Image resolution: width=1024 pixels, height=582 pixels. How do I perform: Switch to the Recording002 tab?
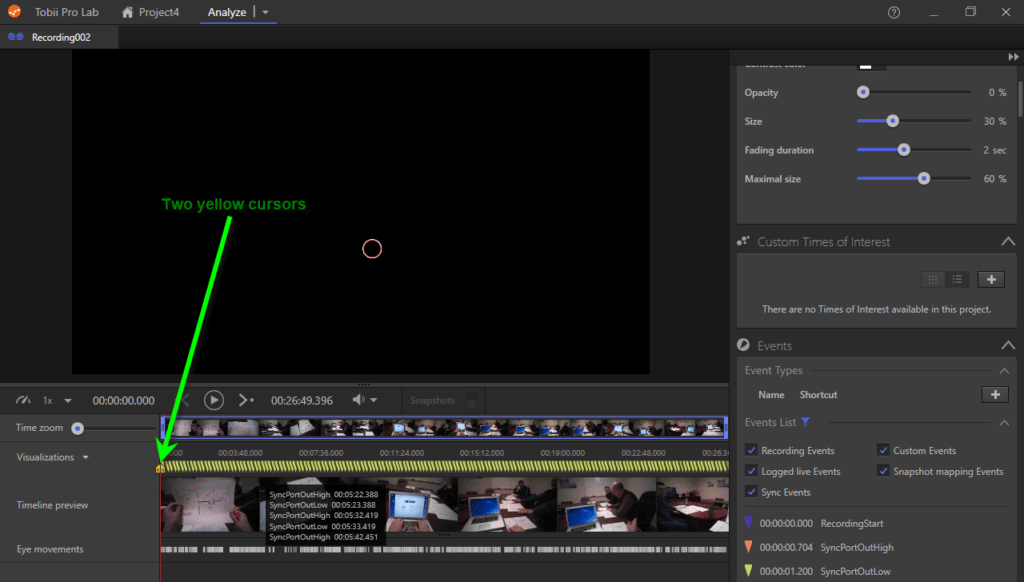tap(60, 35)
